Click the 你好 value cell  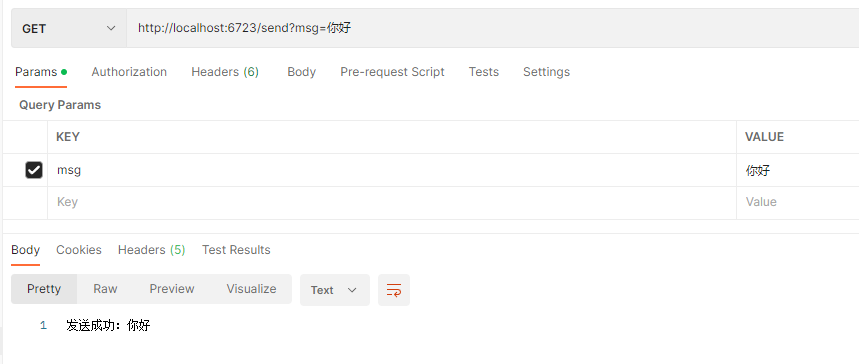[798, 170]
